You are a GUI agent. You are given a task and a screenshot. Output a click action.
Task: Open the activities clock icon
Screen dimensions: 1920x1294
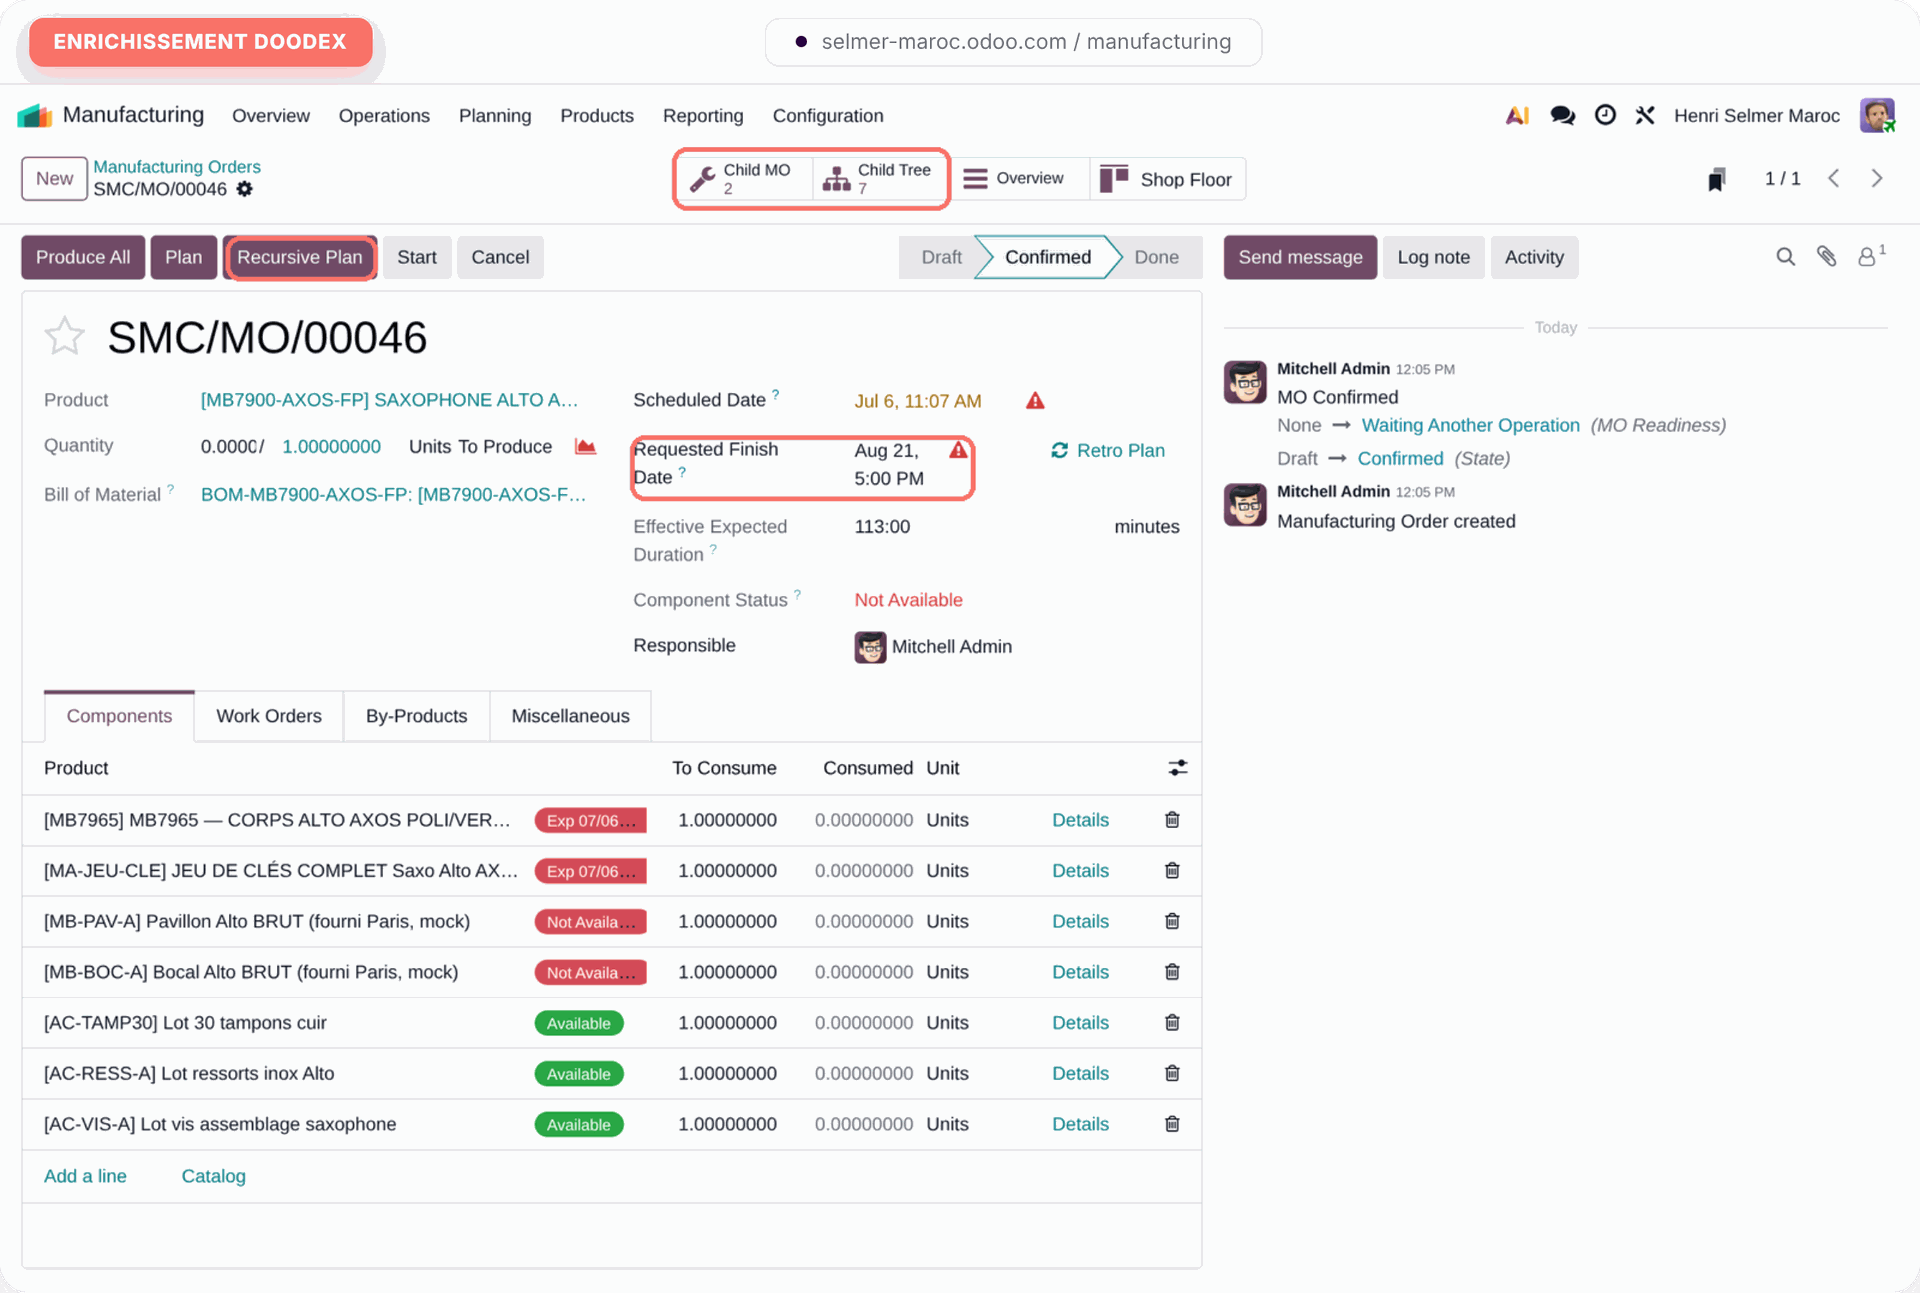click(x=1605, y=115)
